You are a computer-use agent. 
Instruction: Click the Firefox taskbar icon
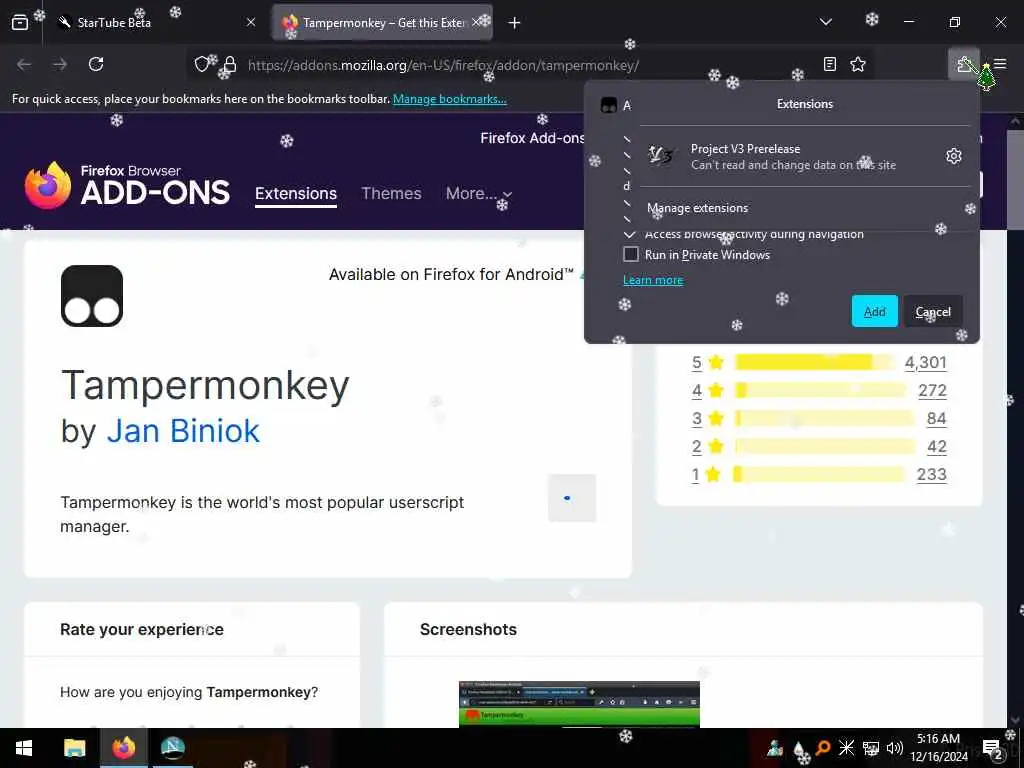click(x=123, y=748)
